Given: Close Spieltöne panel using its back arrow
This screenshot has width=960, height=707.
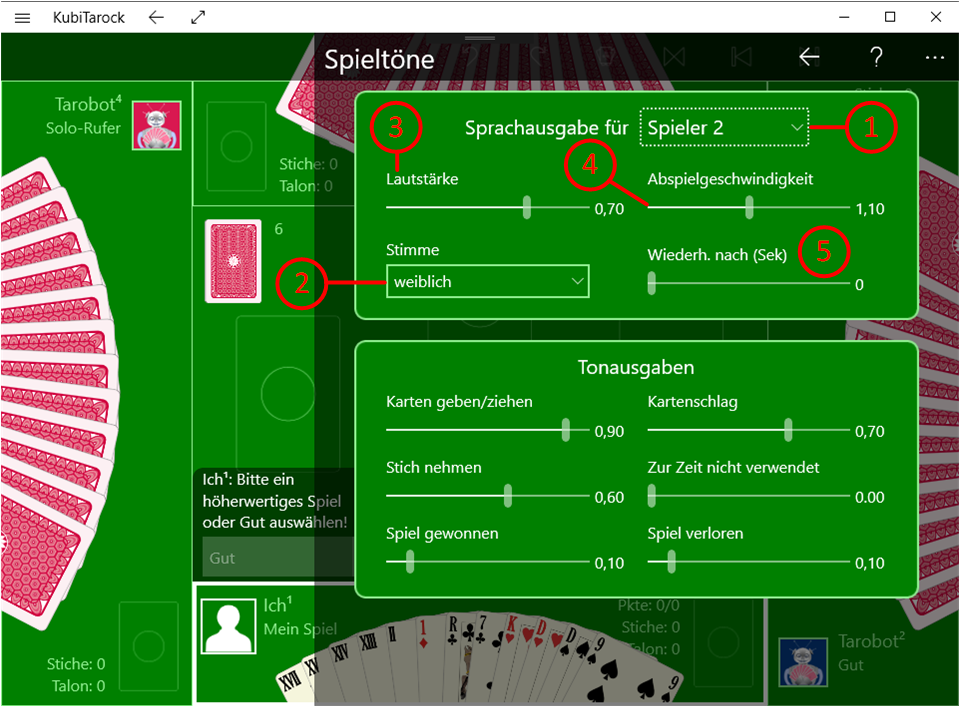Looking at the screenshot, I should pos(809,58).
